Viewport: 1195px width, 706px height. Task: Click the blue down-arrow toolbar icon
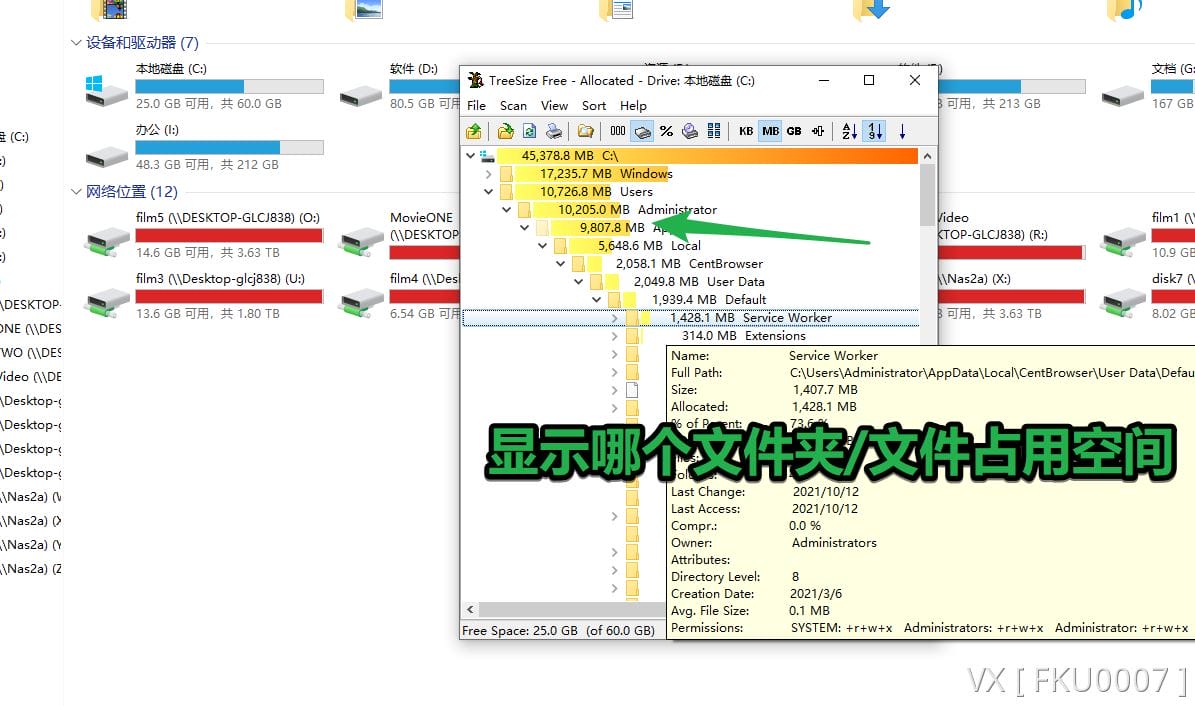(902, 131)
